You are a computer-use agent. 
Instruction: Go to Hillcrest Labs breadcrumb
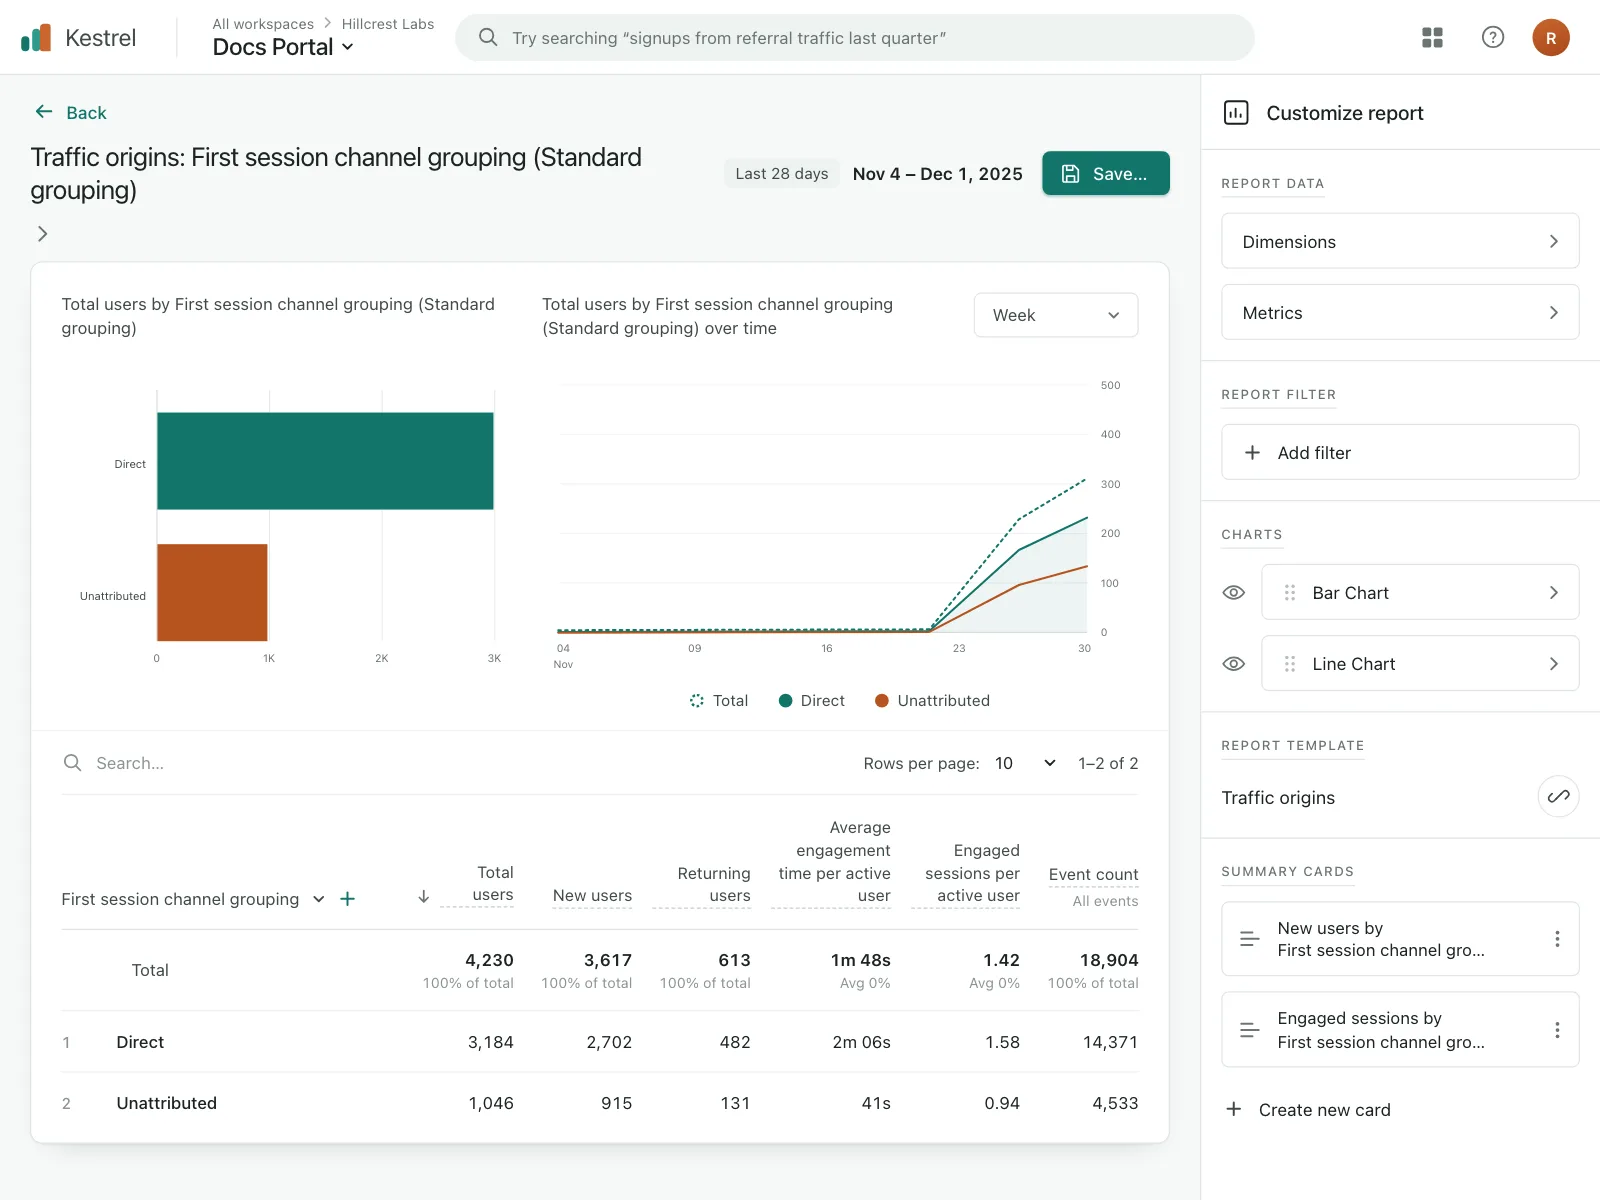388,24
